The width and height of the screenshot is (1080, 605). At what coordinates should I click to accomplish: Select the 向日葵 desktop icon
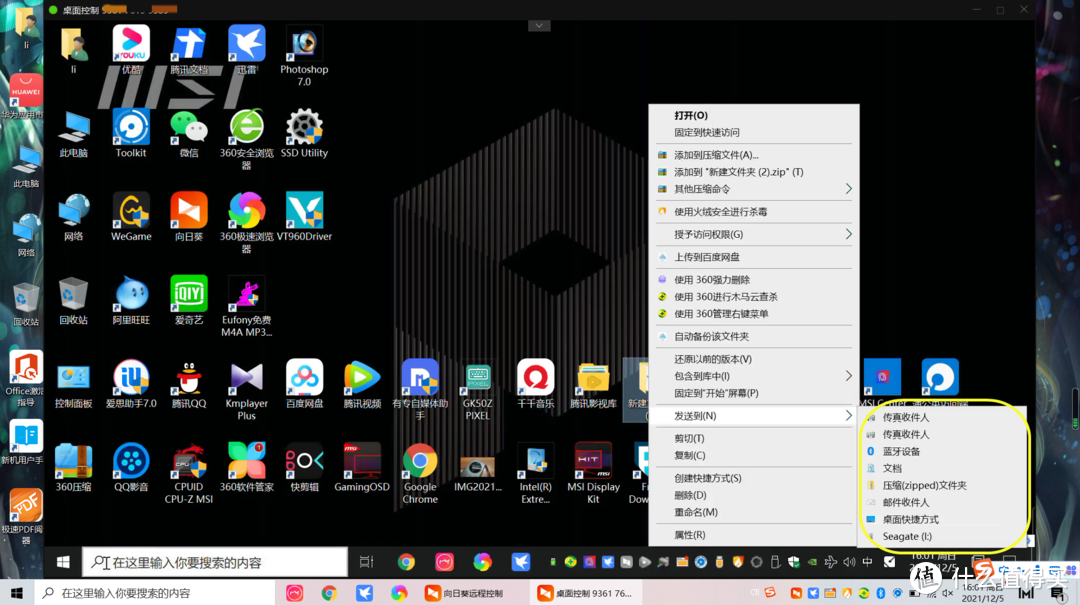coord(189,216)
